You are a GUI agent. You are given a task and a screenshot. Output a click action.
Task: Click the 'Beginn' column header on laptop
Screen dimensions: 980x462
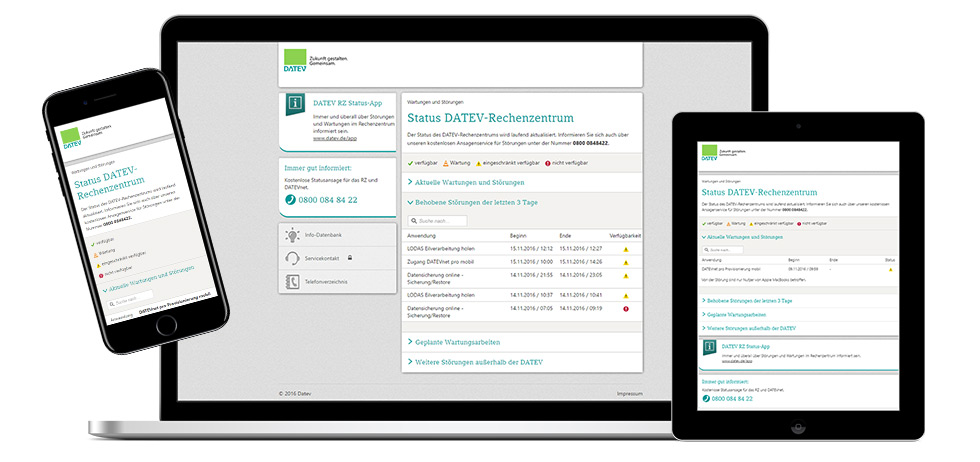[518, 236]
